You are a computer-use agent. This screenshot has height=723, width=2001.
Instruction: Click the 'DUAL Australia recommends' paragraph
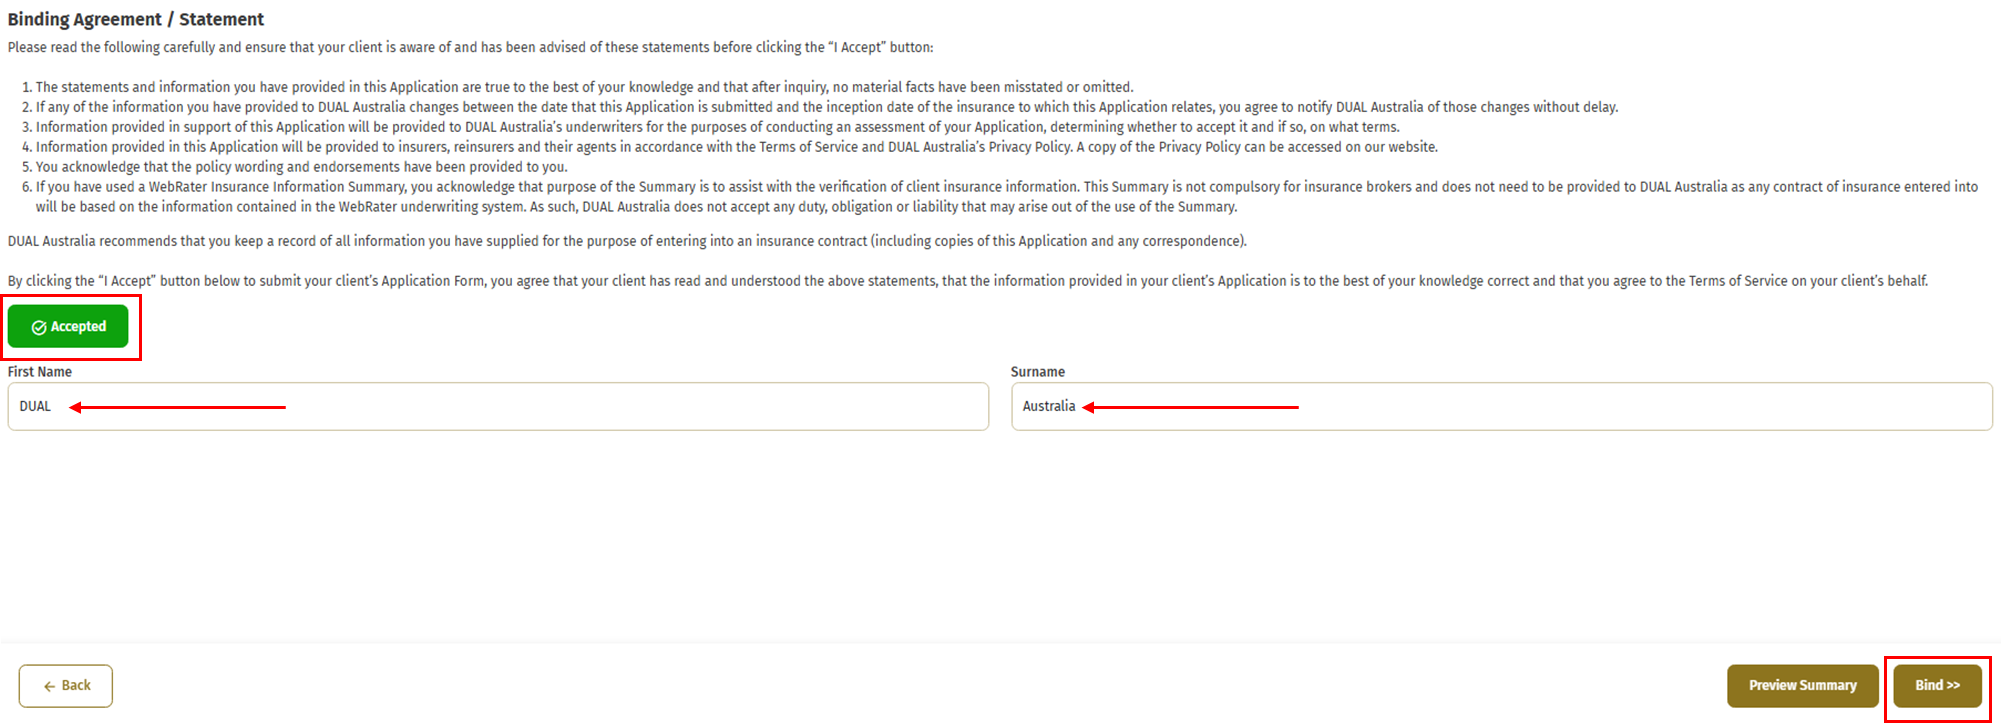click(x=627, y=241)
